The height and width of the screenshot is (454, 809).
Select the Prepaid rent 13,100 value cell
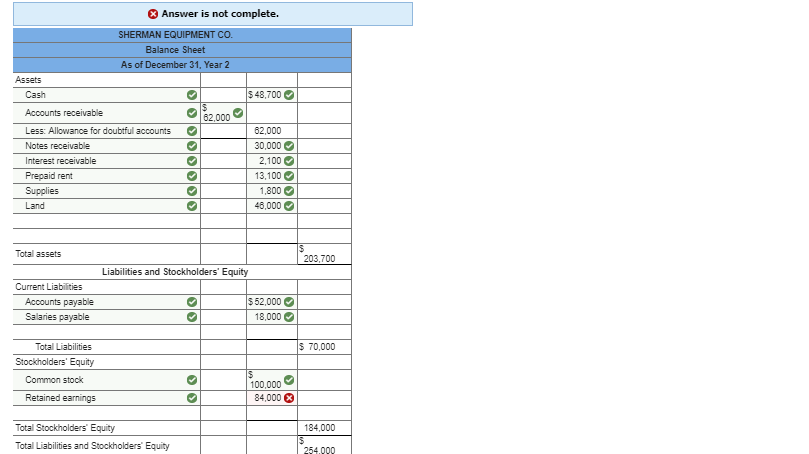pyautogui.click(x=272, y=176)
